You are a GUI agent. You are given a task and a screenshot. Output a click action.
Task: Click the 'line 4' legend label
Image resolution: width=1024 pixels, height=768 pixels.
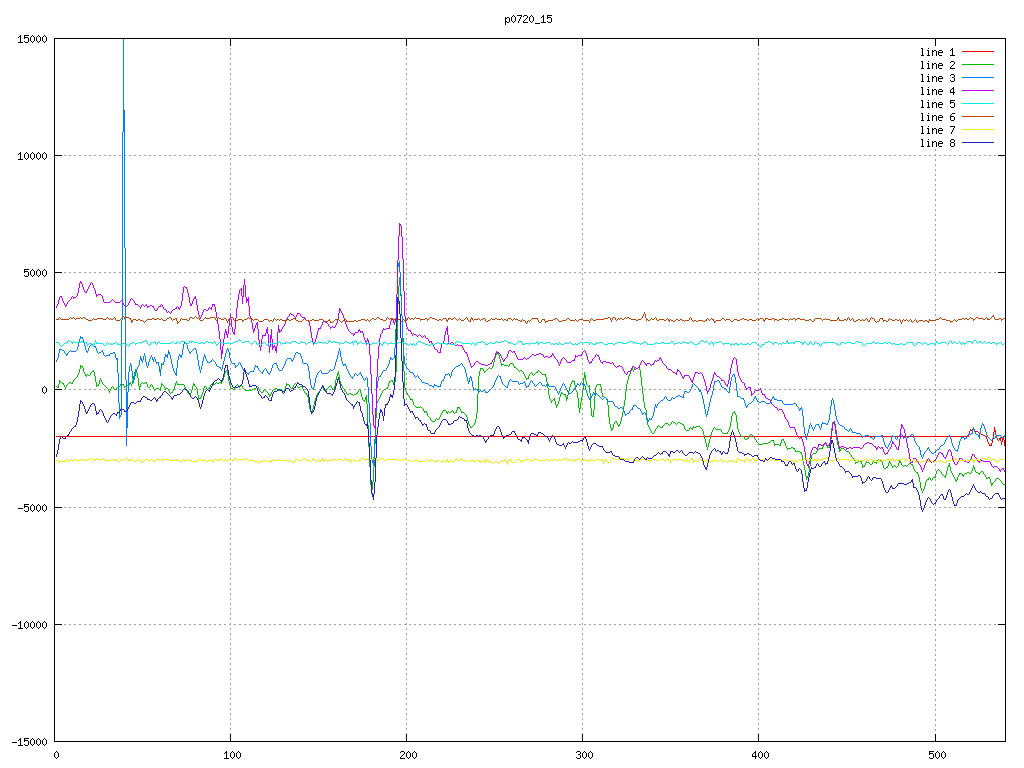tap(937, 91)
